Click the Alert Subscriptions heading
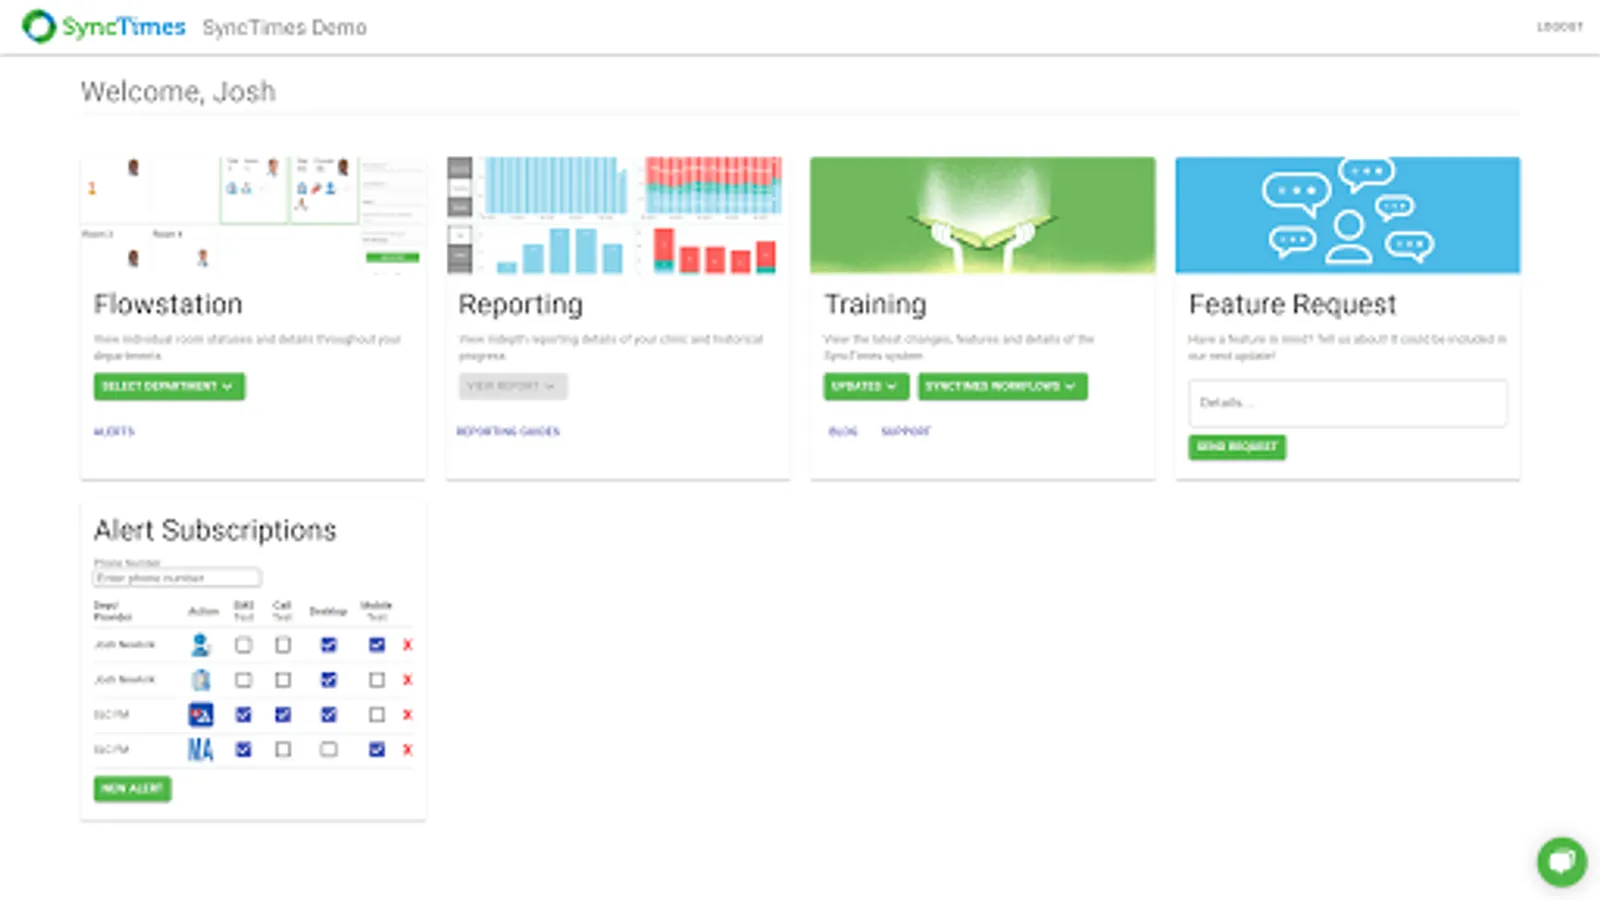Image resolution: width=1600 pixels, height=900 pixels. (215, 530)
